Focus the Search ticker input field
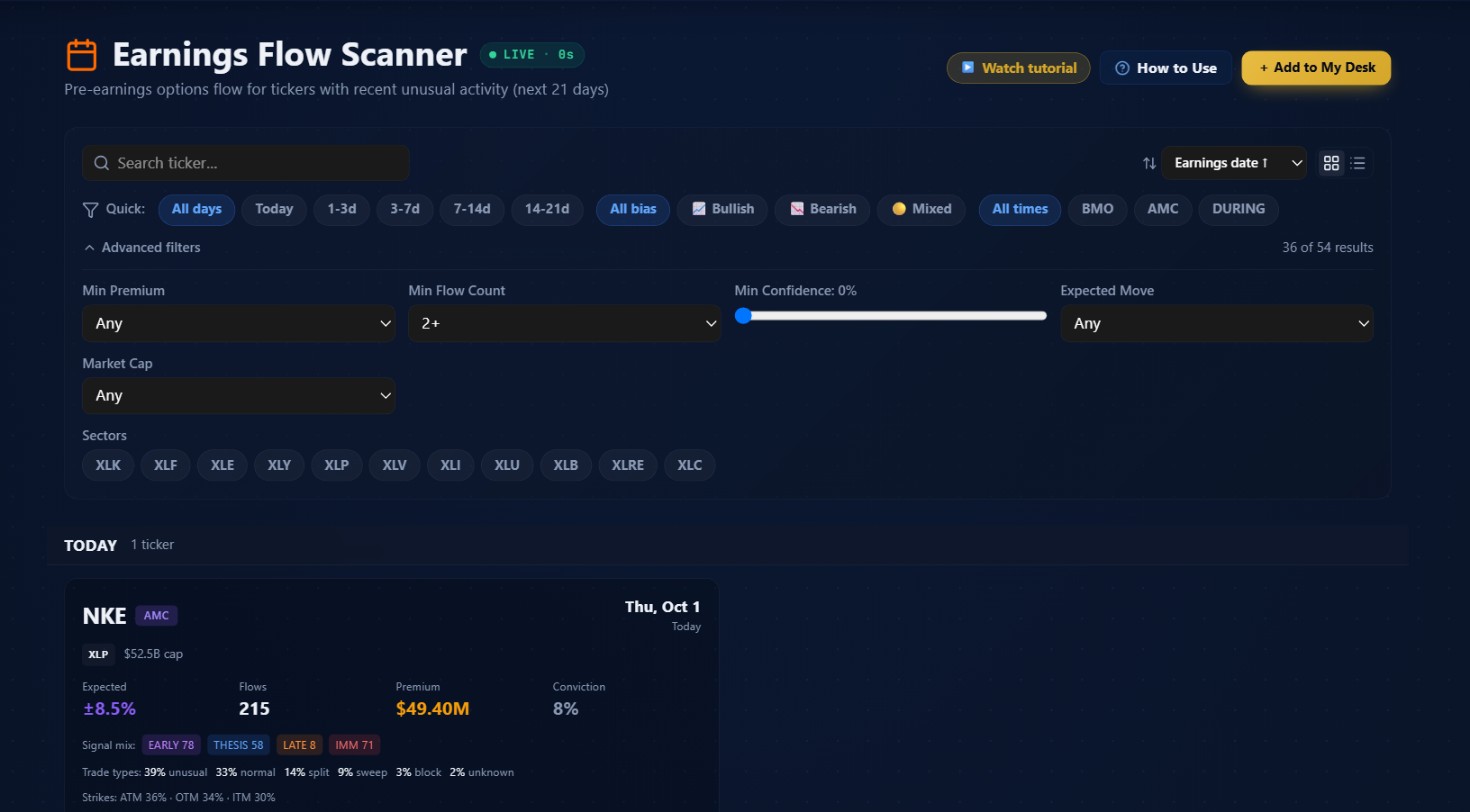The width and height of the screenshot is (1470, 812). pyautogui.click(x=246, y=163)
